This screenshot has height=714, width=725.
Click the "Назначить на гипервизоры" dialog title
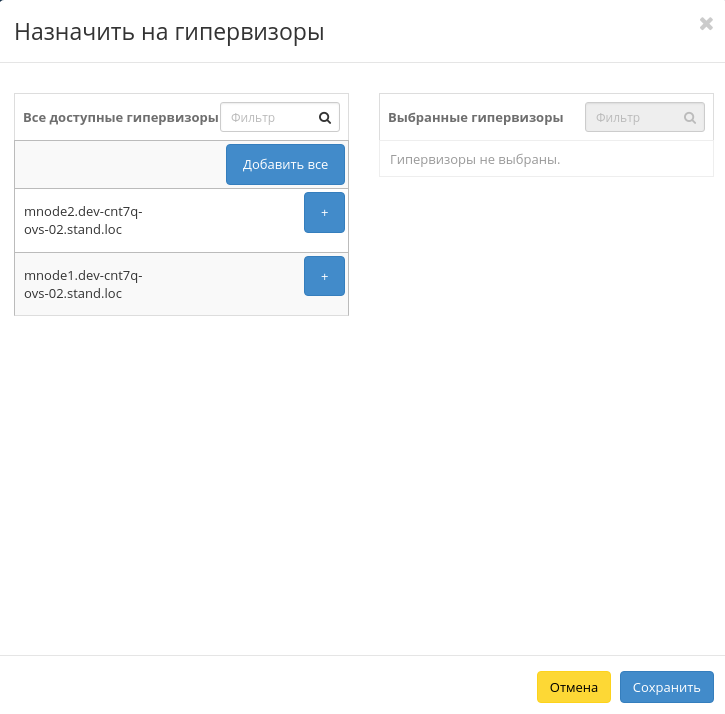169,32
